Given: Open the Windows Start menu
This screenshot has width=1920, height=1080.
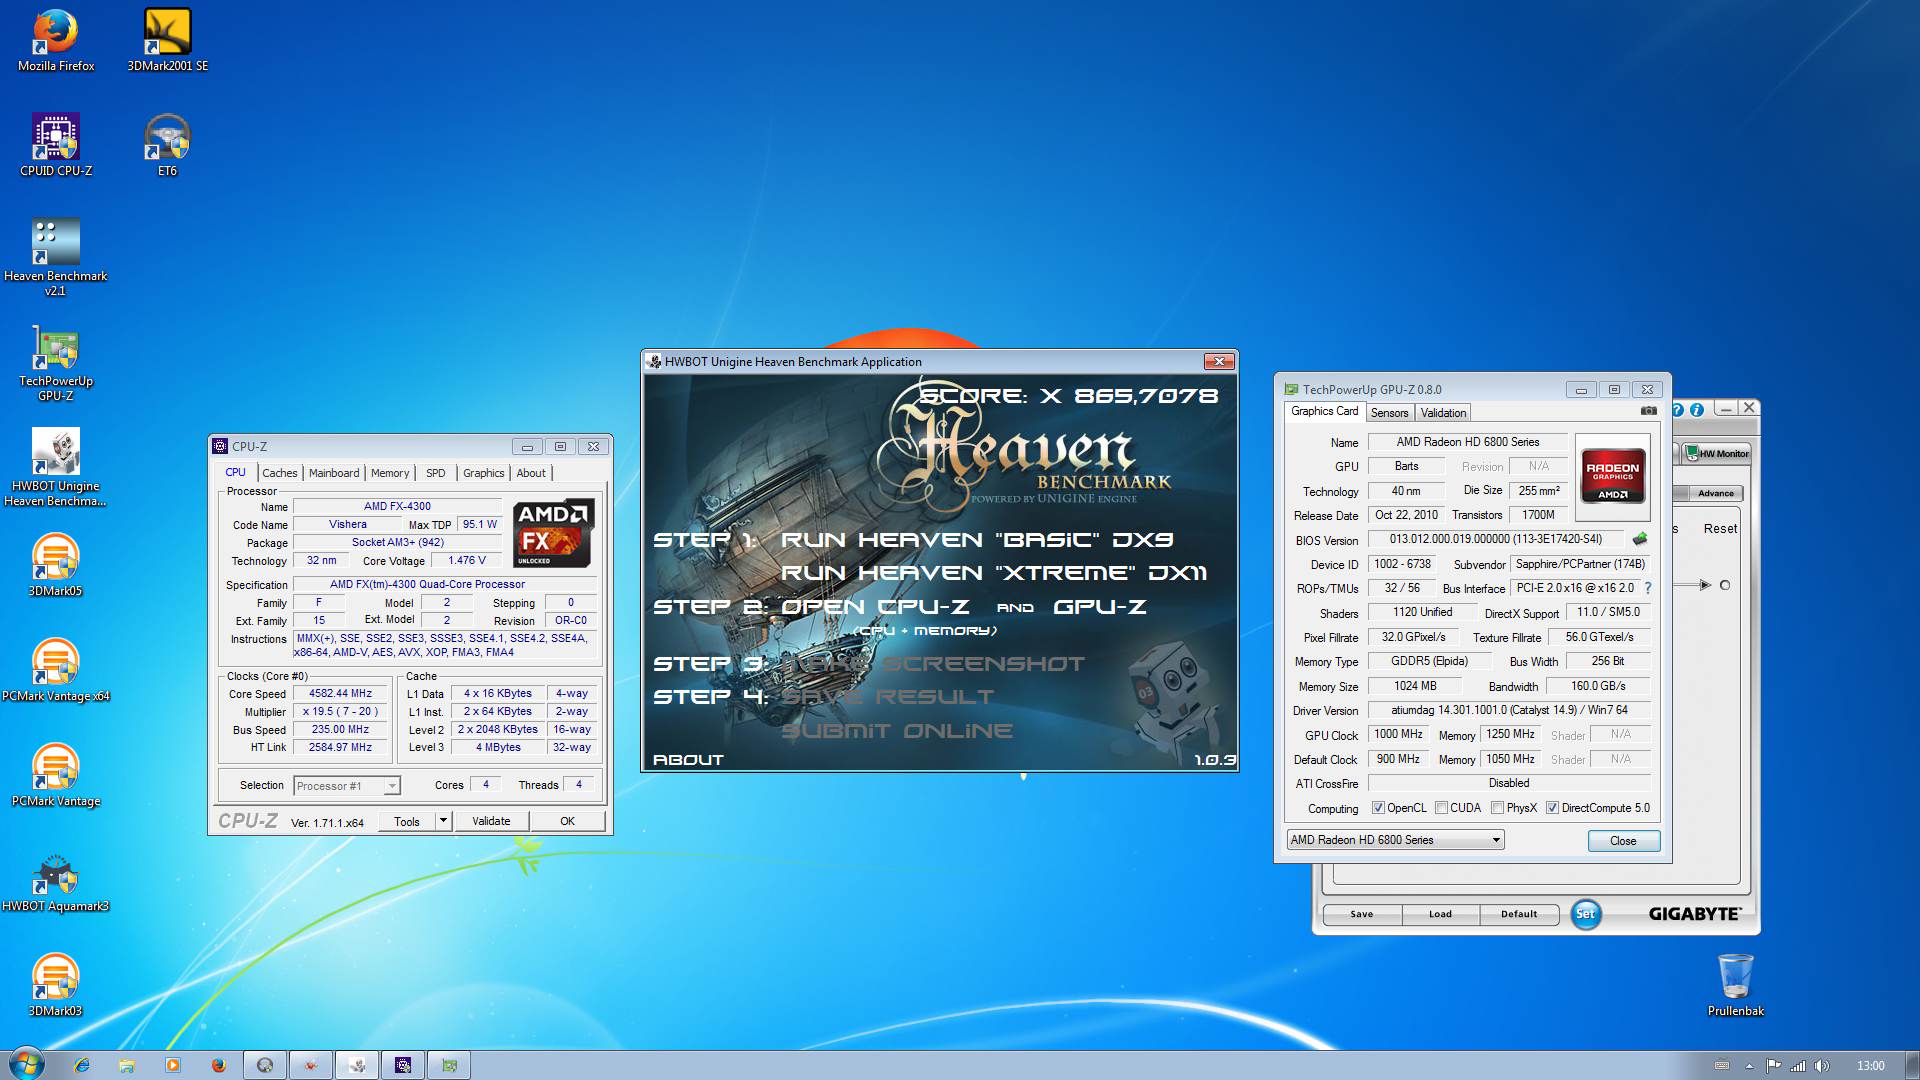Looking at the screenshot, I should [27, 1064].
